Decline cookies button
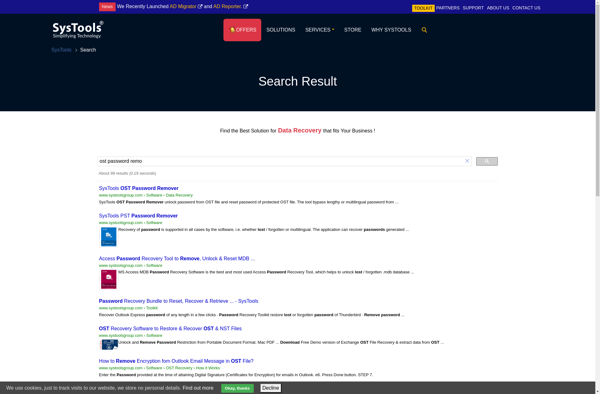The image size is (600, 394). coord(271,388)
